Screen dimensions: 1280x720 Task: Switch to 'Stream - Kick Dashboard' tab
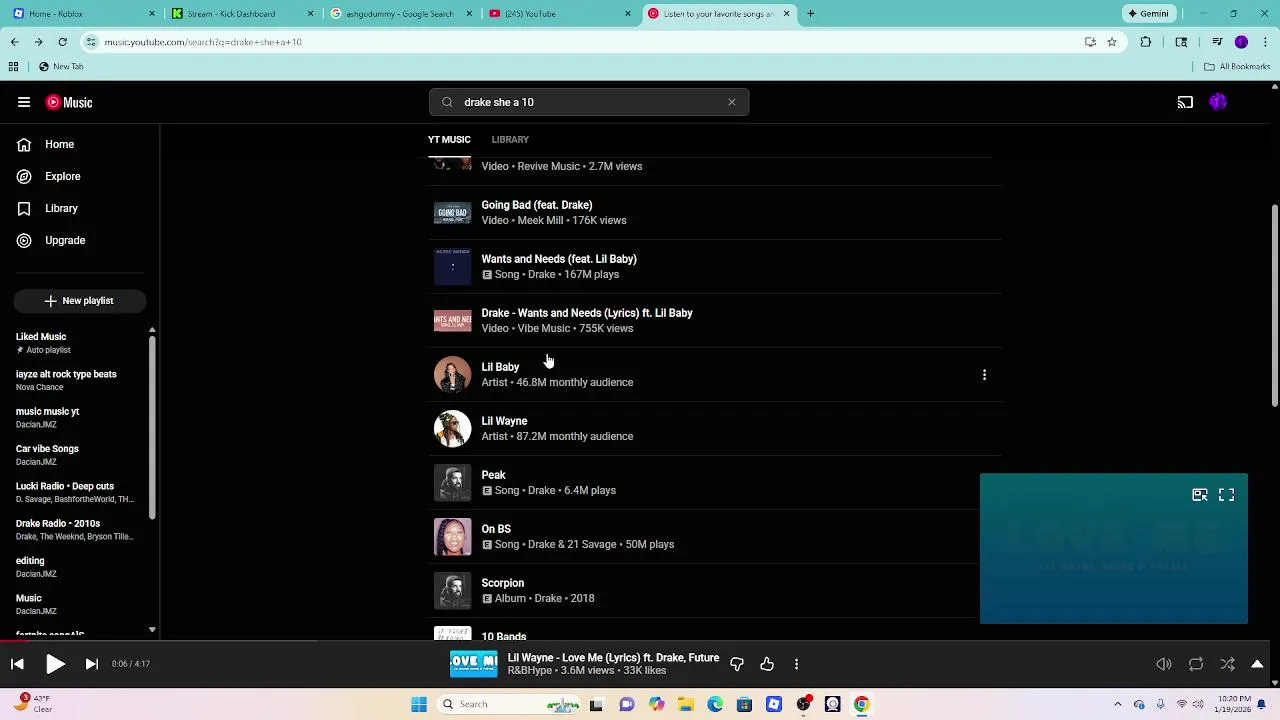pyautogui.click(x=243, y=14)
